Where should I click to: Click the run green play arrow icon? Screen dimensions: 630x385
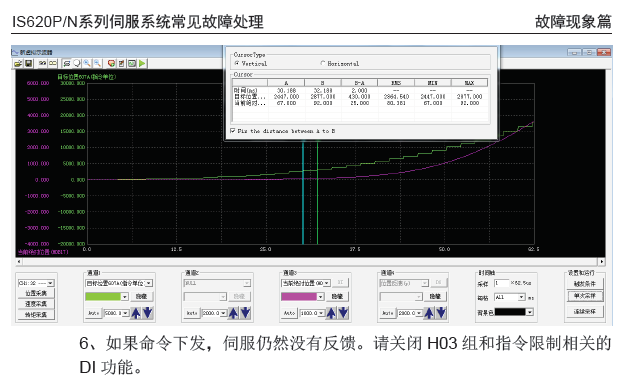click(142, 63)
